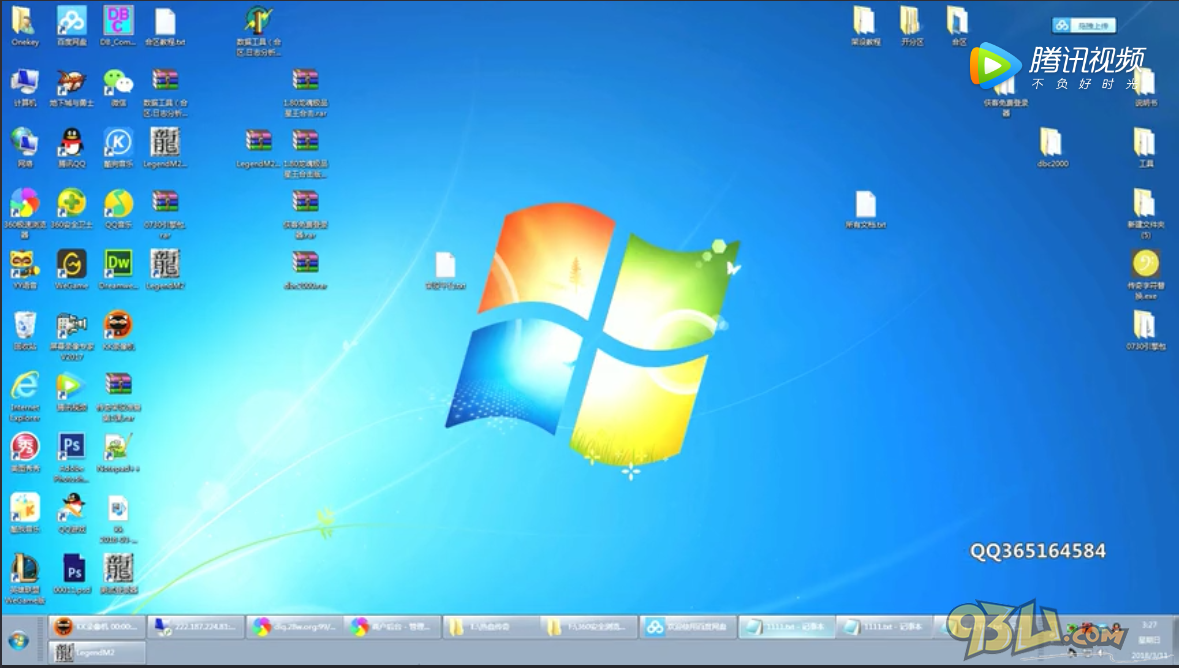Image resolution: width=1179 pixels, height=668 pixels.
Task: Open the dbc2000 folder
Action: 1052,148
